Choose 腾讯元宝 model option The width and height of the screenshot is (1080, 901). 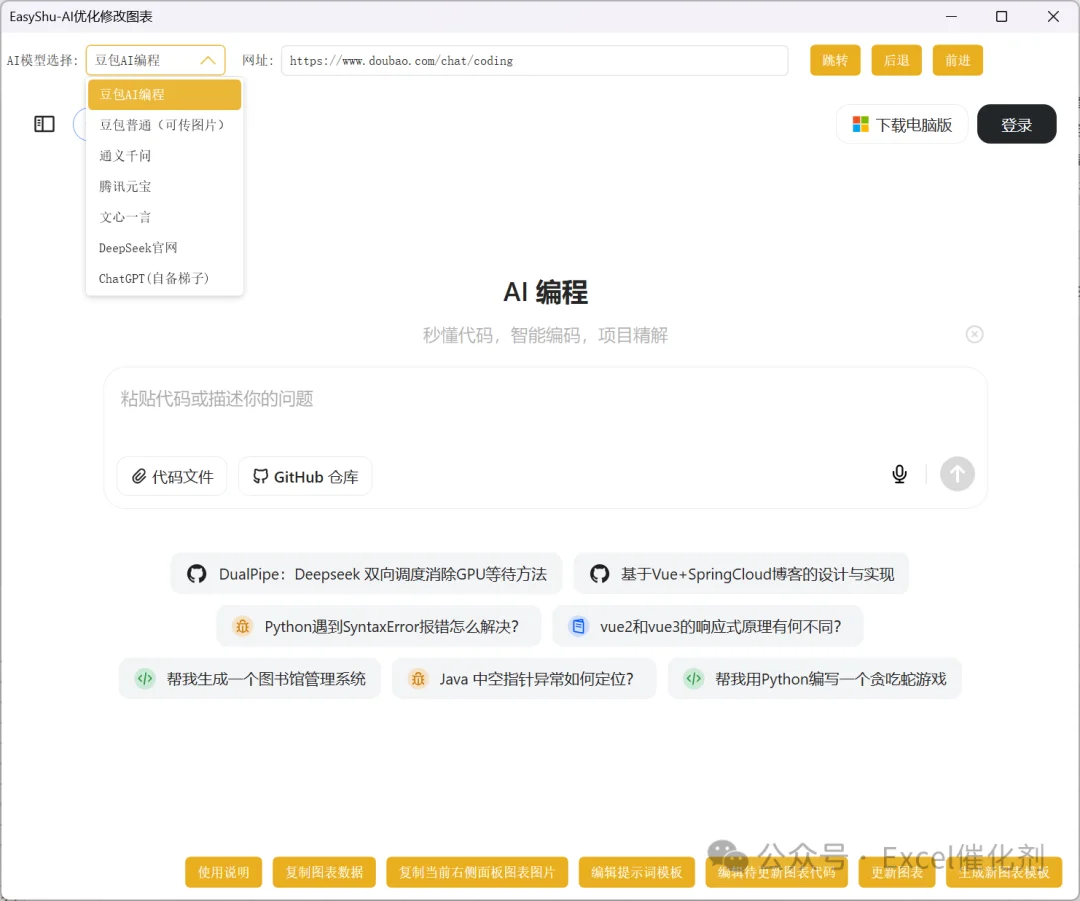coord(165,187)
